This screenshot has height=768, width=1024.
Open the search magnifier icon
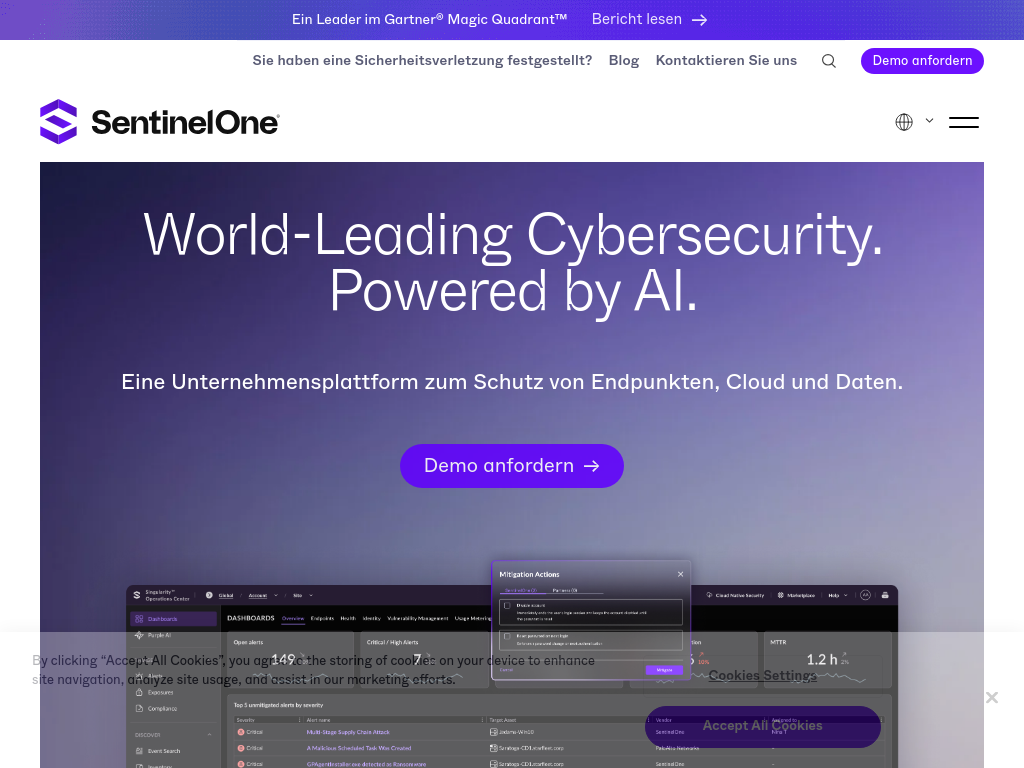pyautogui.click(x=829, y=61)
